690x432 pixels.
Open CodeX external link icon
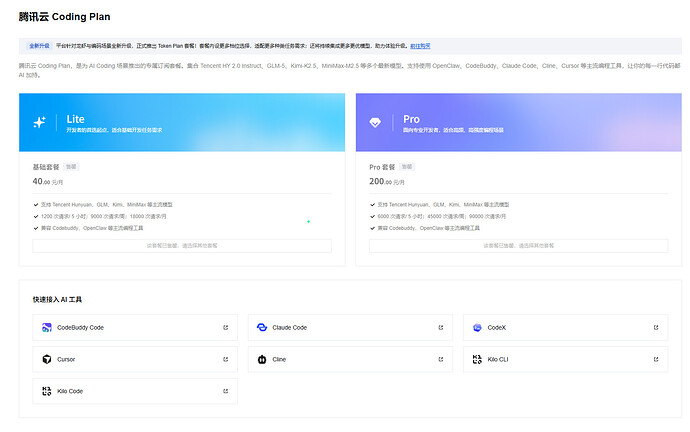656,327
